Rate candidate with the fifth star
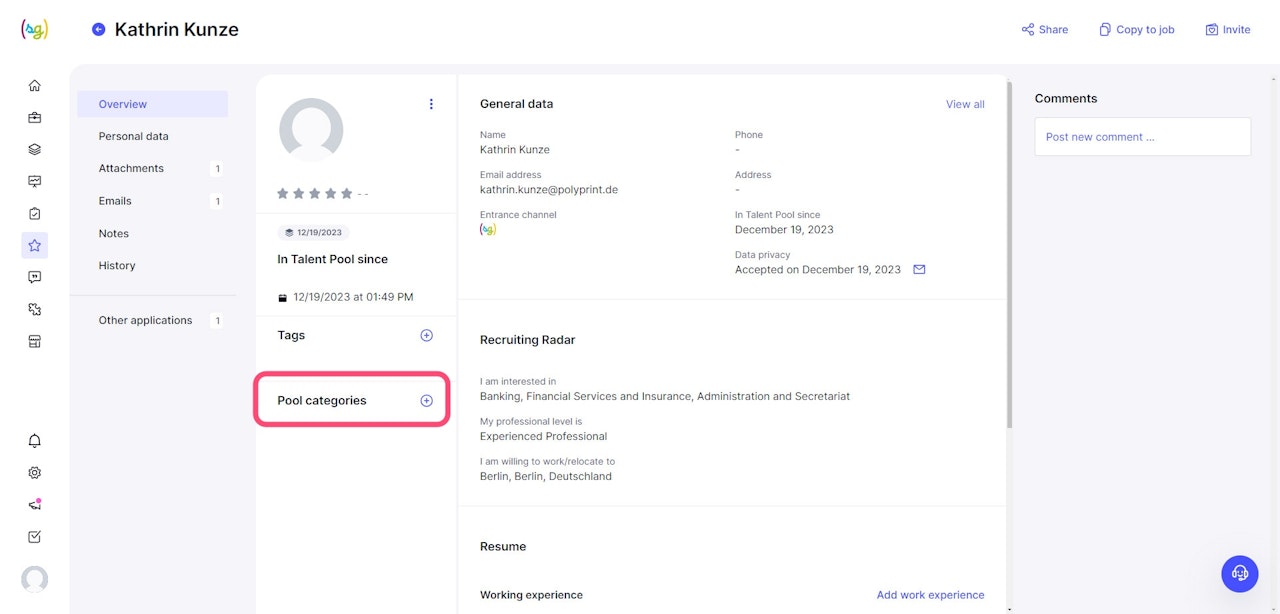 pyautogui.click(x=347, y=193)
